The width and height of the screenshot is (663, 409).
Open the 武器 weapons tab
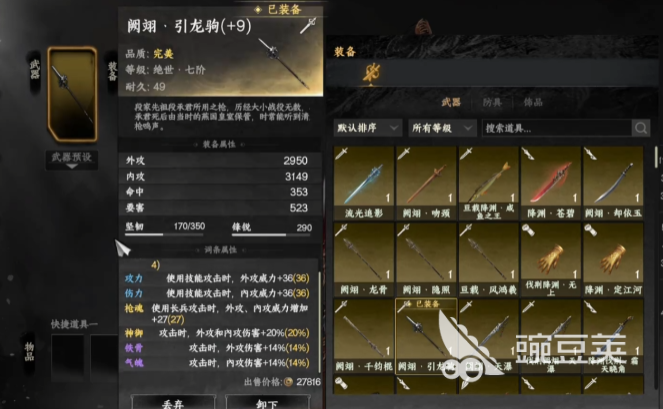click(451, 102)
